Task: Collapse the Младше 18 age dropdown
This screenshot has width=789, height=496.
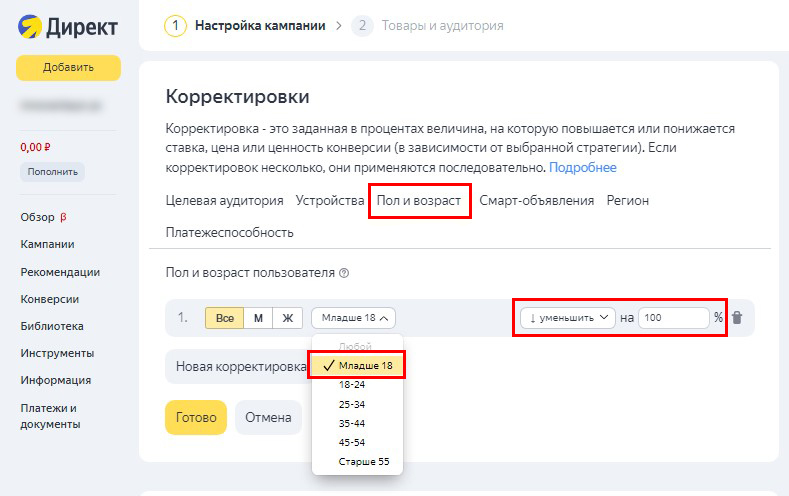Action: tap(353, 318)
